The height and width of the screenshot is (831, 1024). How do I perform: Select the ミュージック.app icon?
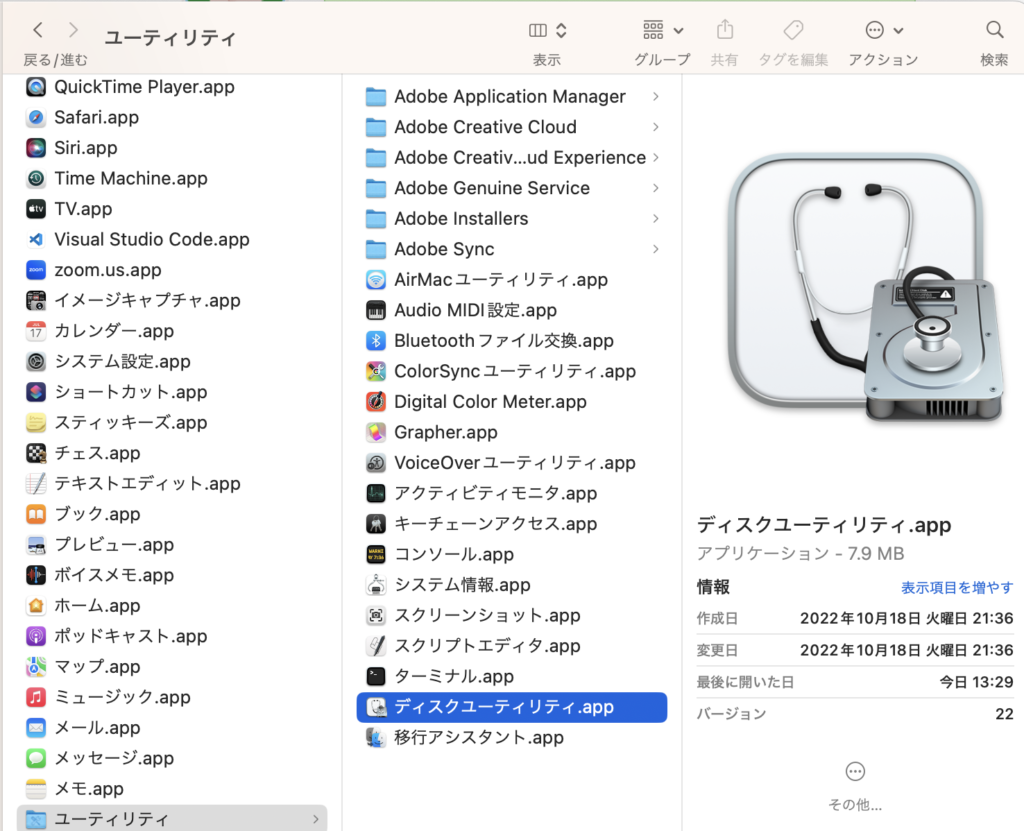point(36,697)
